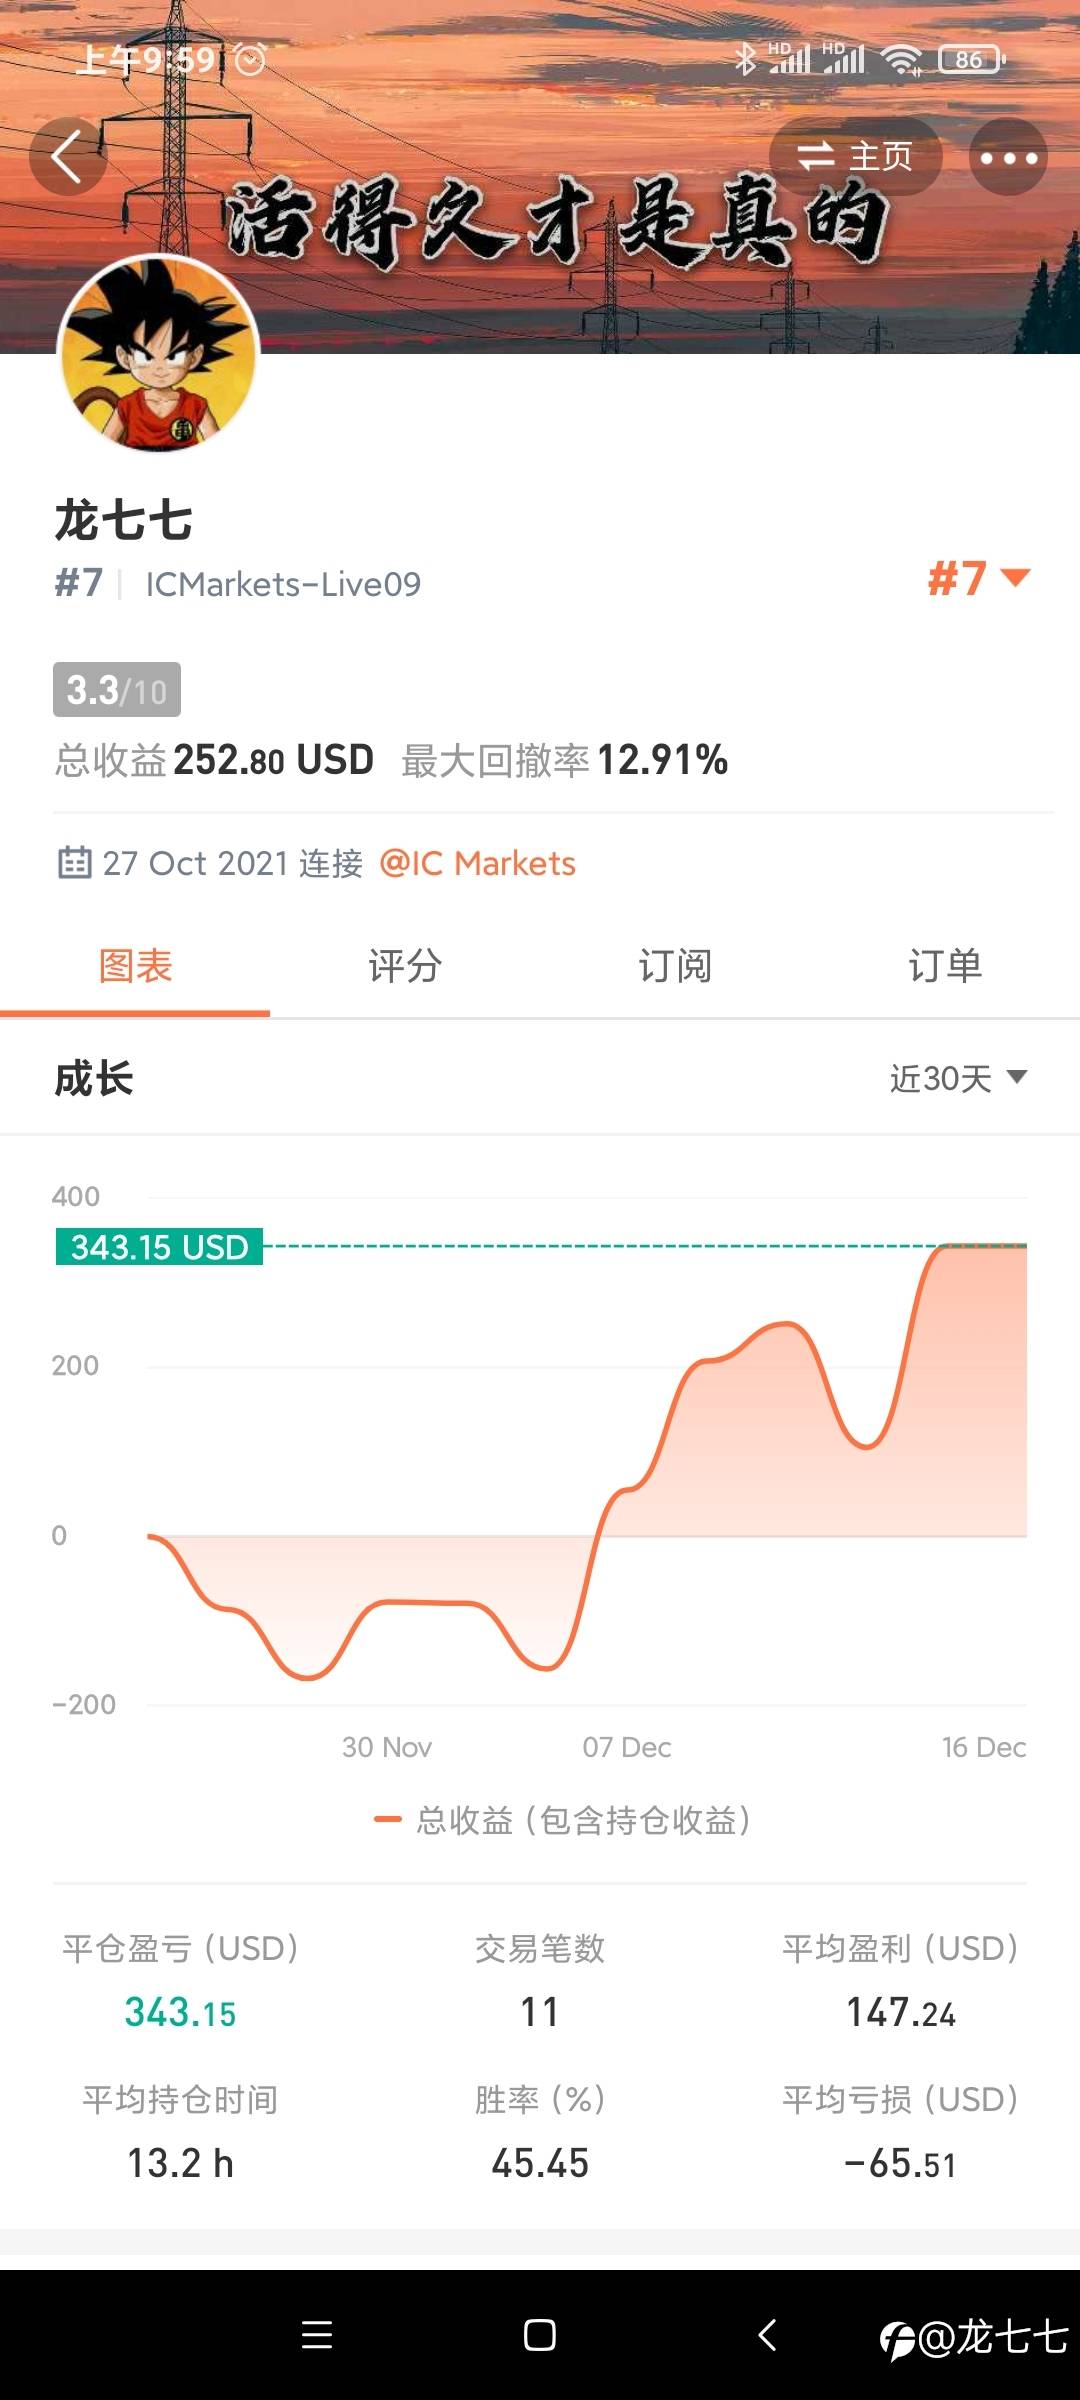Tap the Android home square icon
Image resolution: width=1080 pixels, height=2400 pixels.
coord(540,2335)
